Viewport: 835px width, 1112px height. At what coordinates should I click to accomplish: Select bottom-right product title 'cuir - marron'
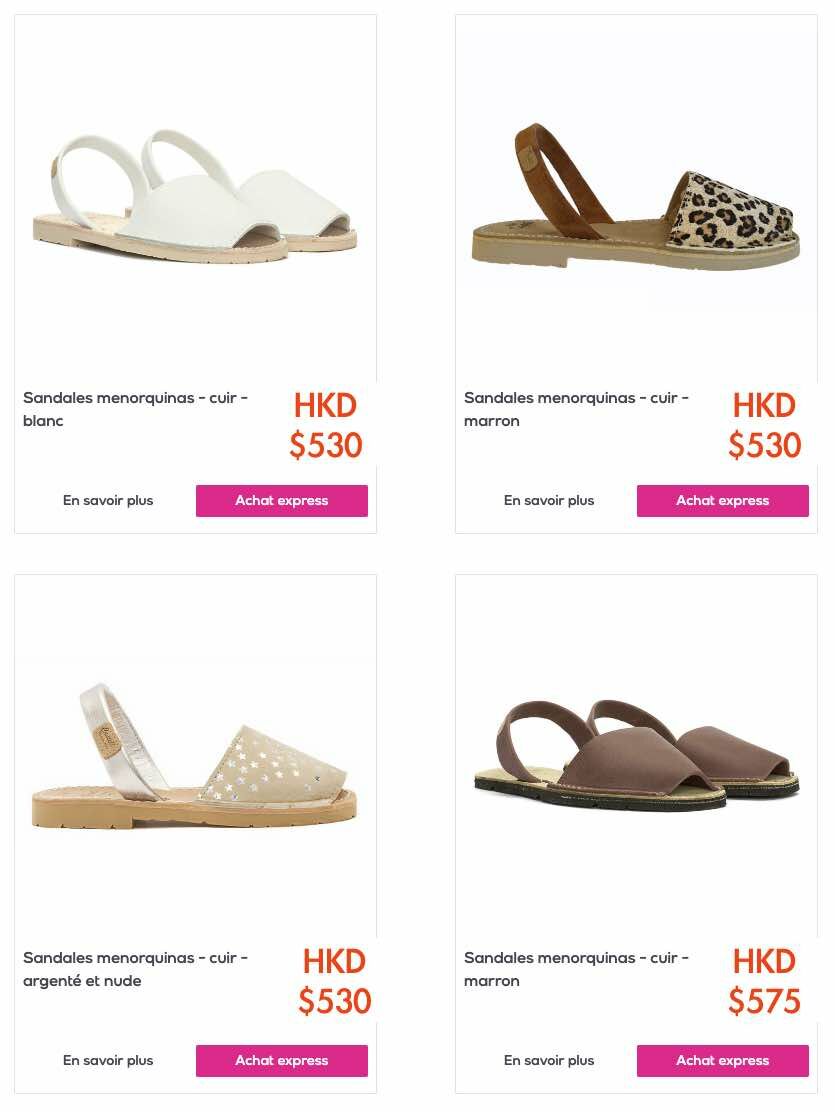point(576,969)
